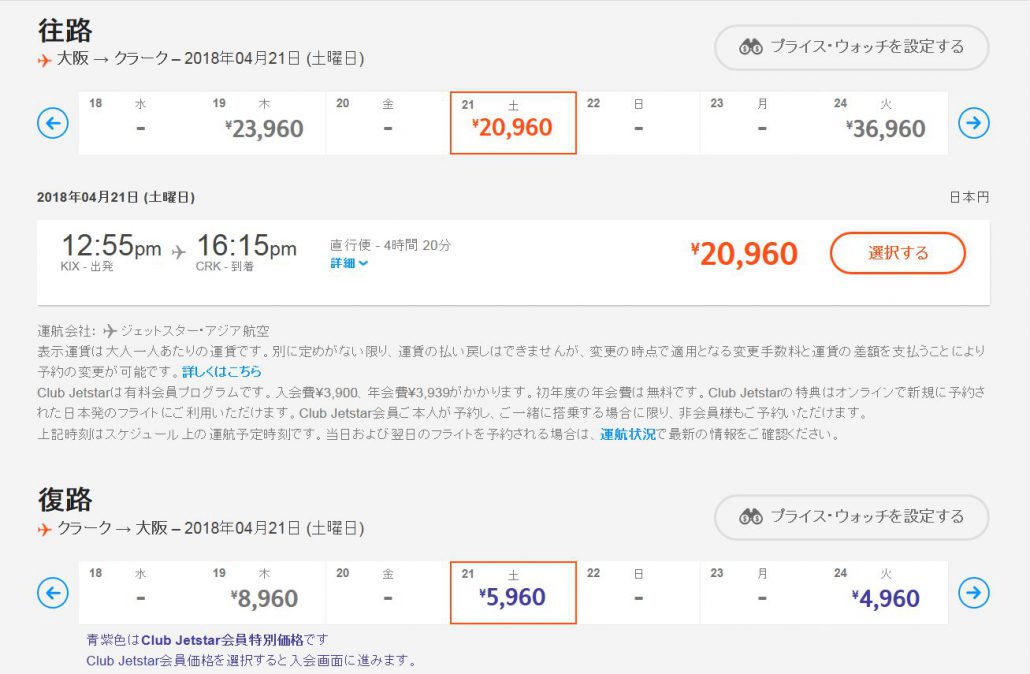The height and width of the screenshot is (674, 1030).
Task: Select the ¥20,960 flight with the 選択する button
Action: pos(897,254)
